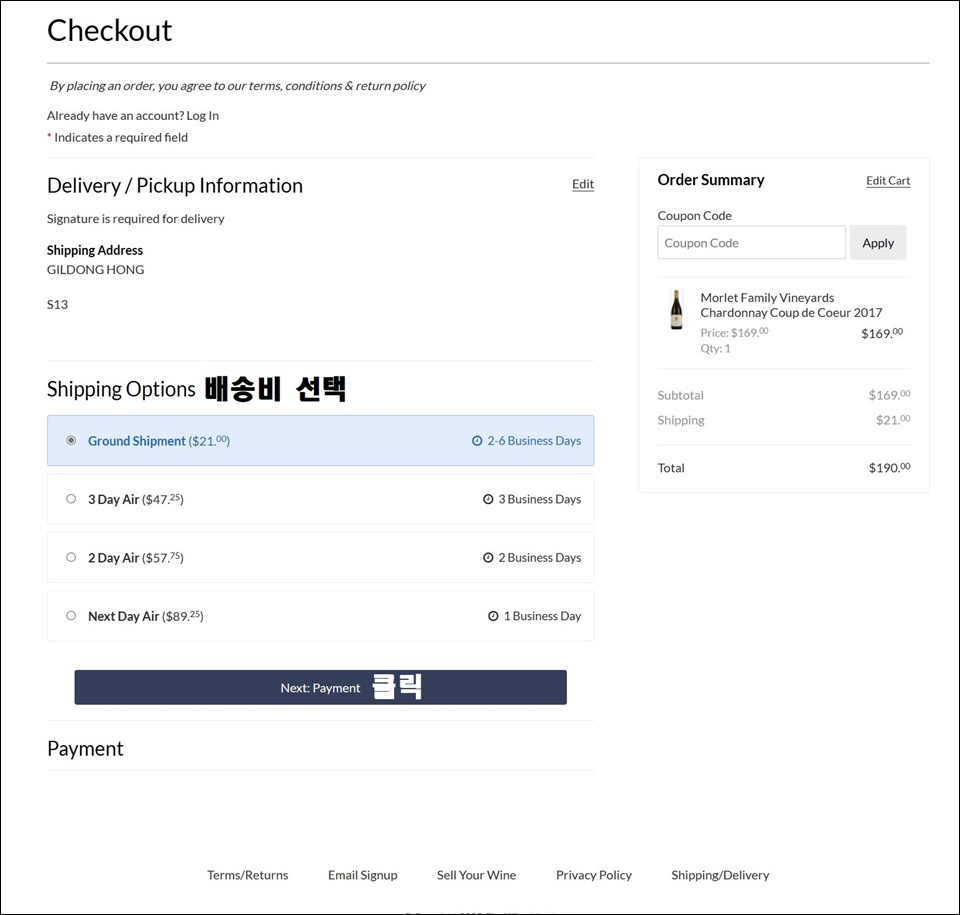Select the Ground Shipment radio button
960x915 pixels.
tap(71, 440)
